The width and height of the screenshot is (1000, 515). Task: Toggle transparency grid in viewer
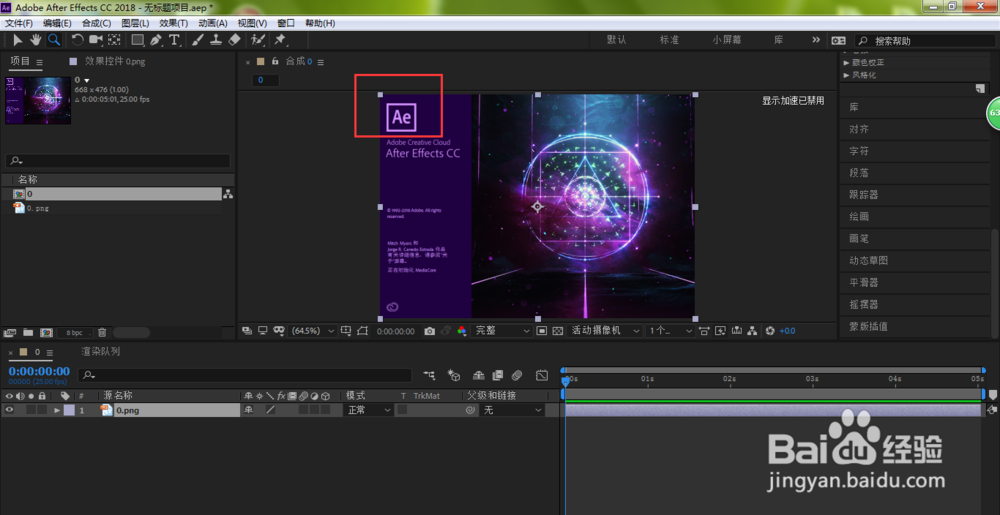click(557, 331)
